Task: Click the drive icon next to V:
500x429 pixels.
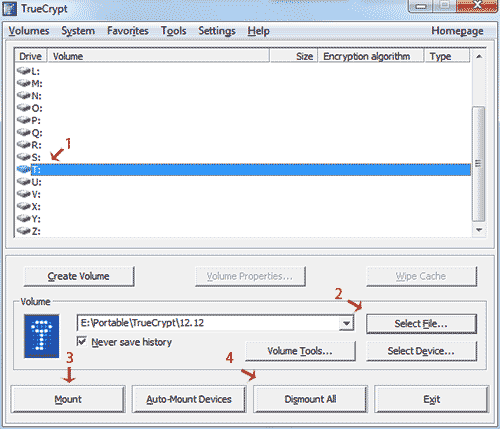Action: click(23, 194)
